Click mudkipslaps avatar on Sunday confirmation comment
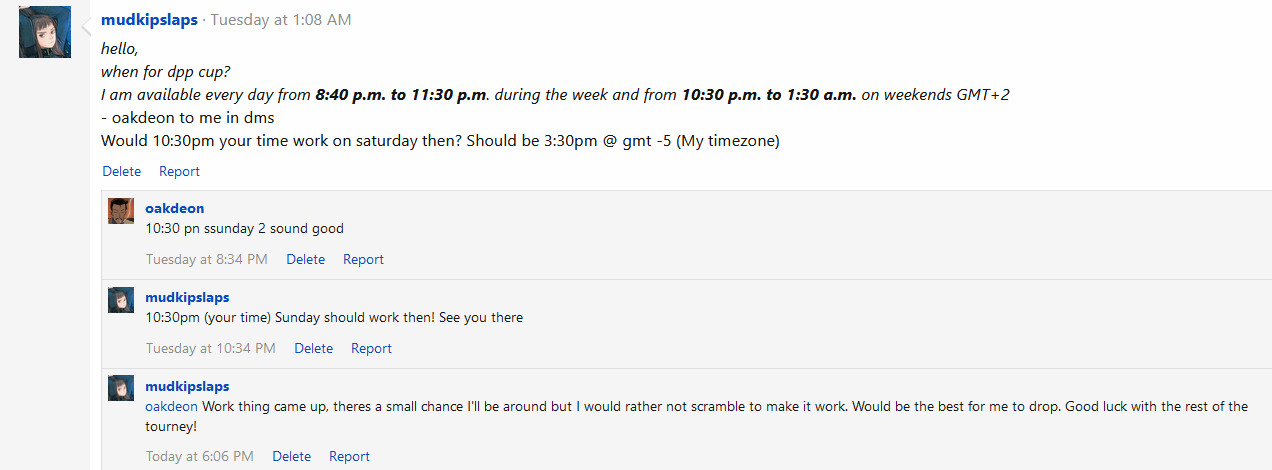Image resolution: width=1272 pixels, height=470 pixels. pyautogui.click(x=121, y=299)
